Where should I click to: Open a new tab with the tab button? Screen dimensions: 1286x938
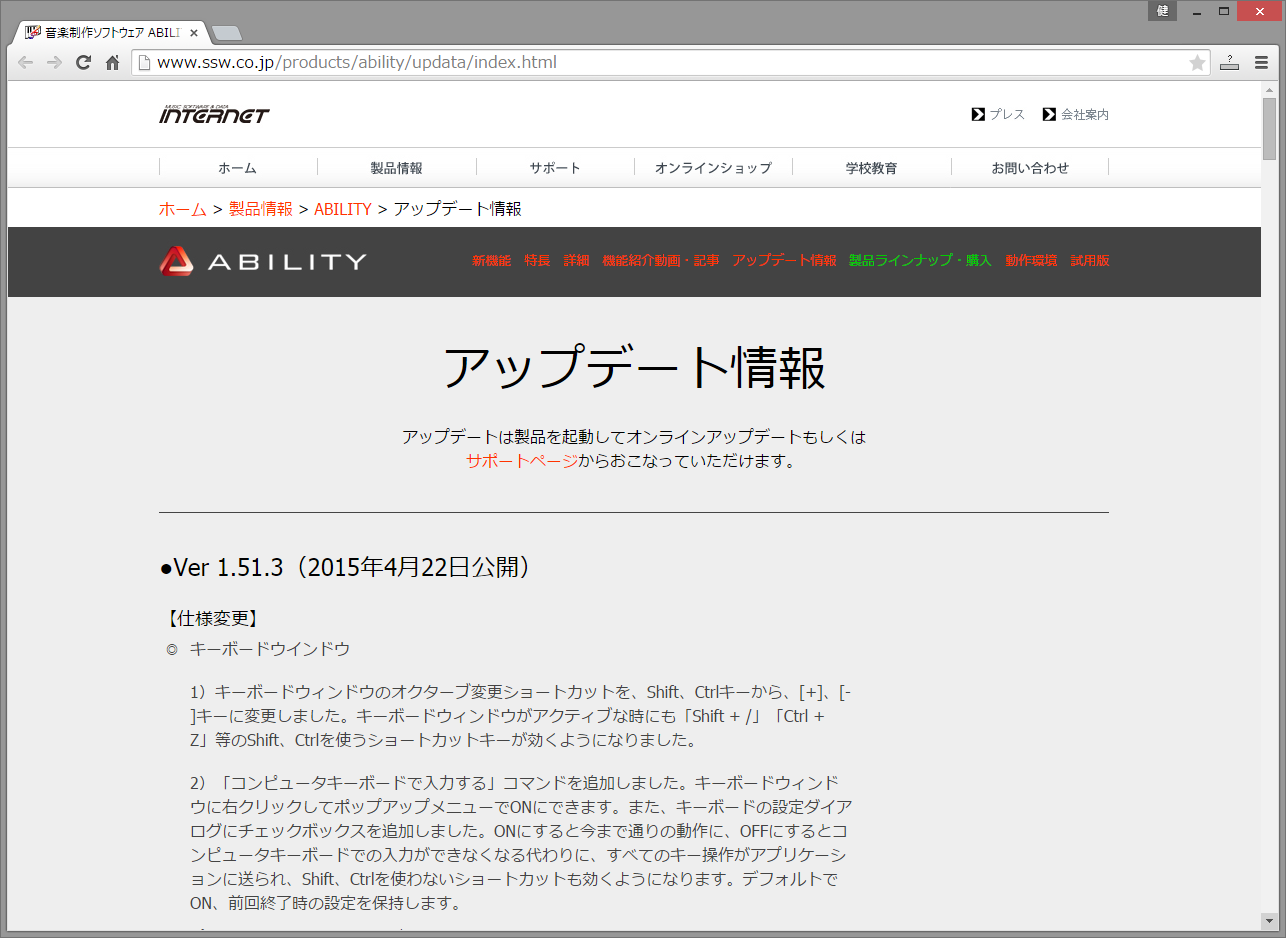tap(226, 33)
